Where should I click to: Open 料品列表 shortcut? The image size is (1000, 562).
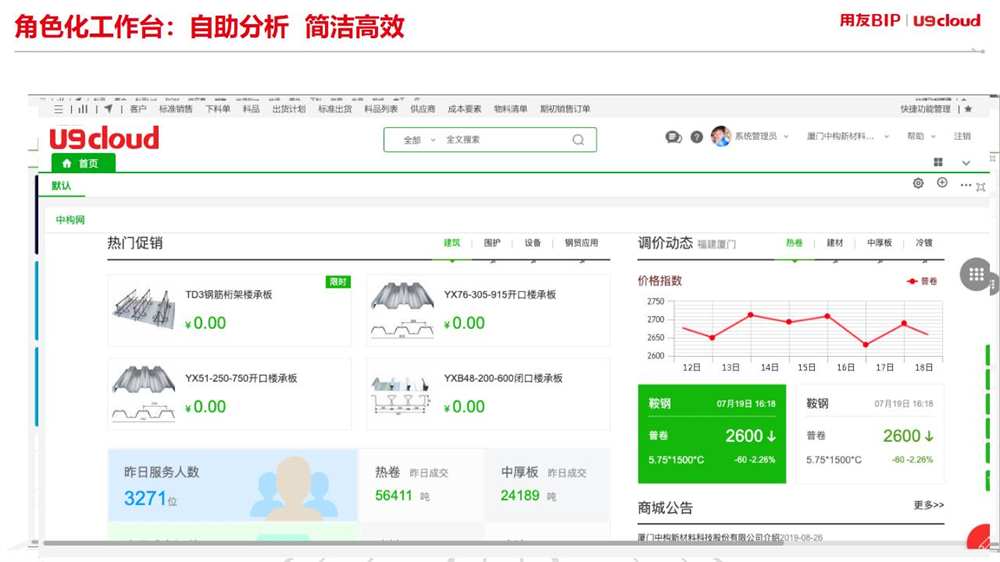click(381, 109)
